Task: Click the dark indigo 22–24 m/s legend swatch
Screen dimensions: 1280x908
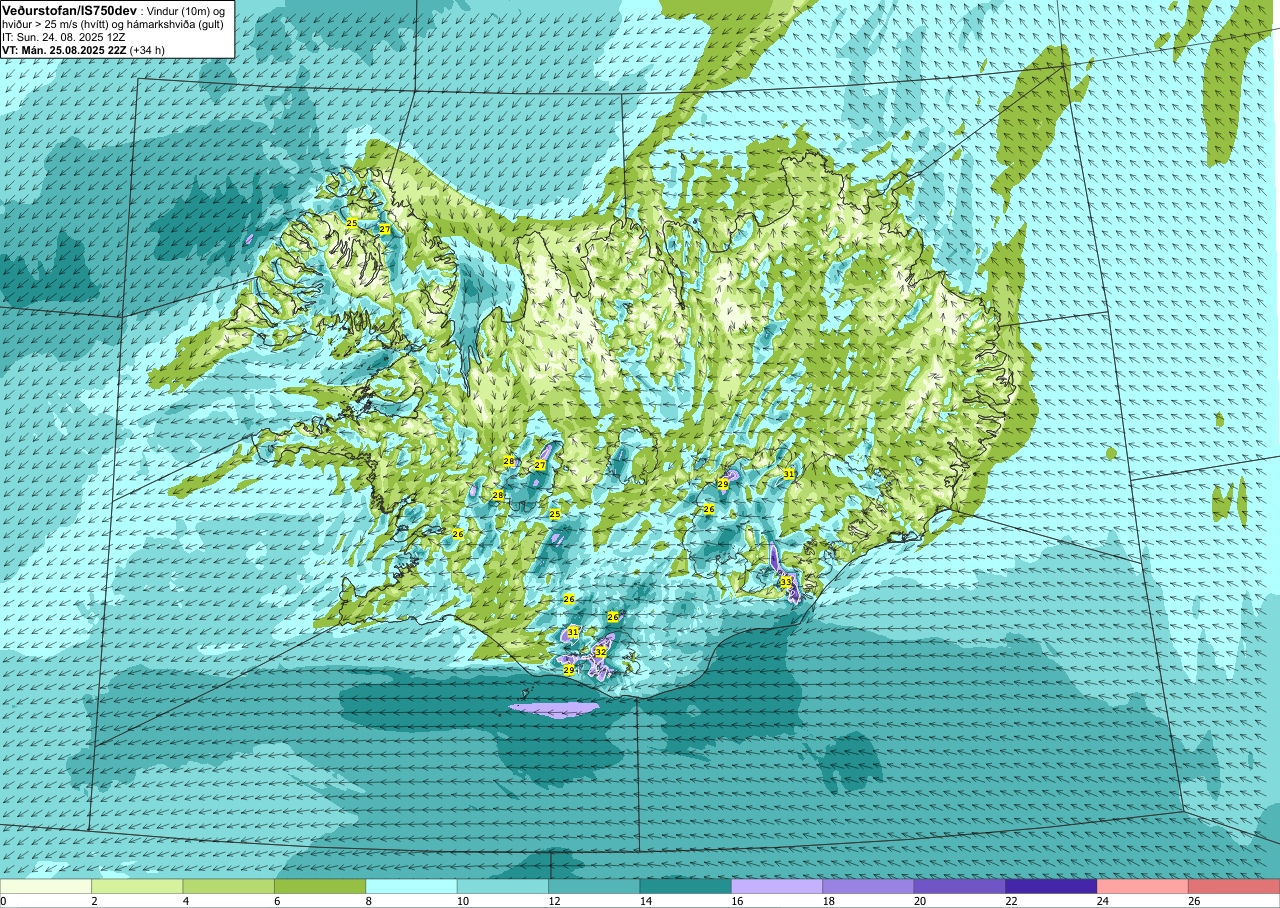Action: tap(1051, 887)
